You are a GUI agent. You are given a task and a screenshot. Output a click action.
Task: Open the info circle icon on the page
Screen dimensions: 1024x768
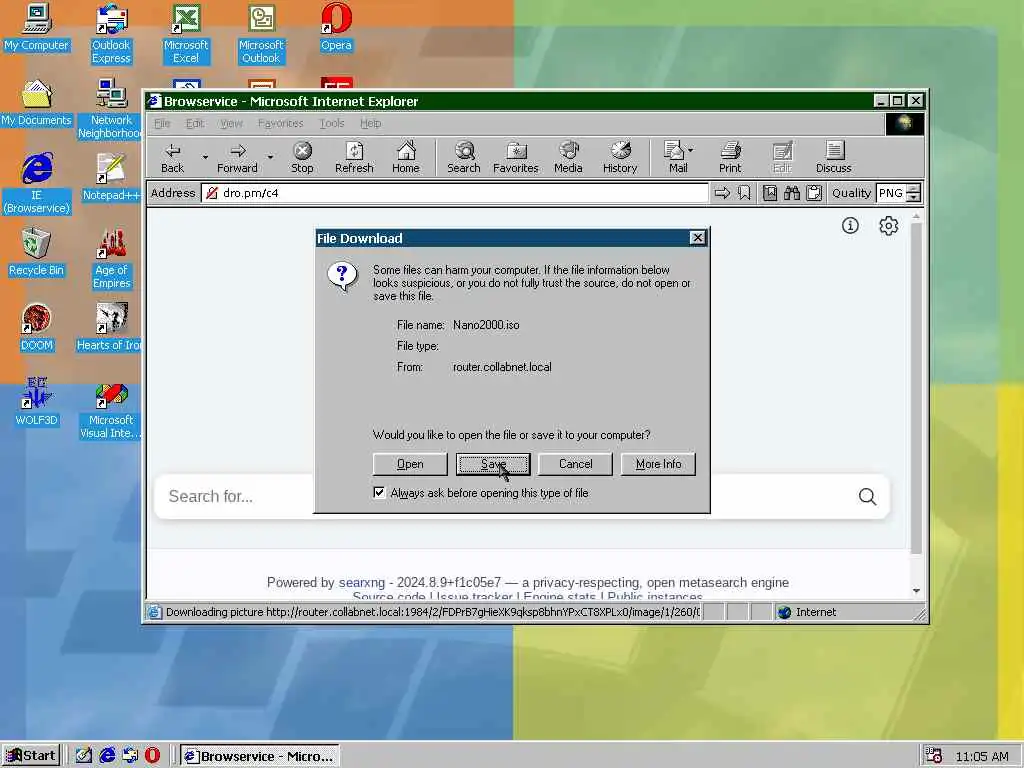(x=850, y=226)
